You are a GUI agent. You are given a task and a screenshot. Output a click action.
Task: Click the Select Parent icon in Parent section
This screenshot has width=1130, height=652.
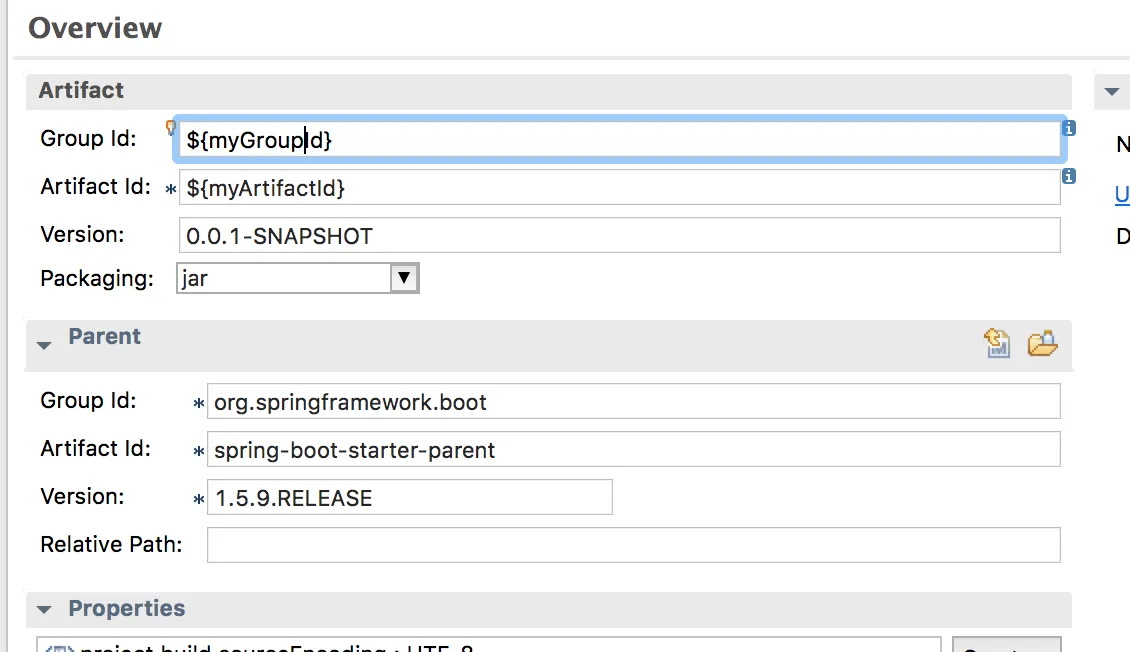[997, 344]
